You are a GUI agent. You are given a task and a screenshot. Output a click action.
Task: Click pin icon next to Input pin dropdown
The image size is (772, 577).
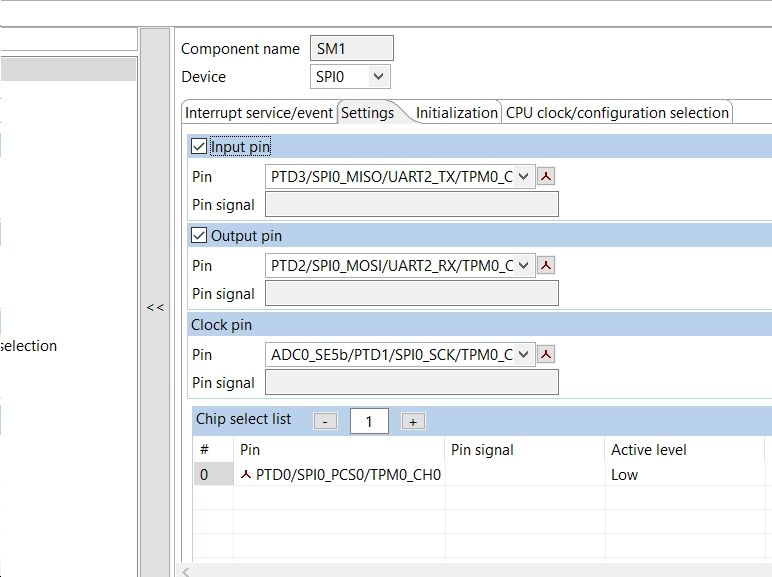[x=547, y=177]
